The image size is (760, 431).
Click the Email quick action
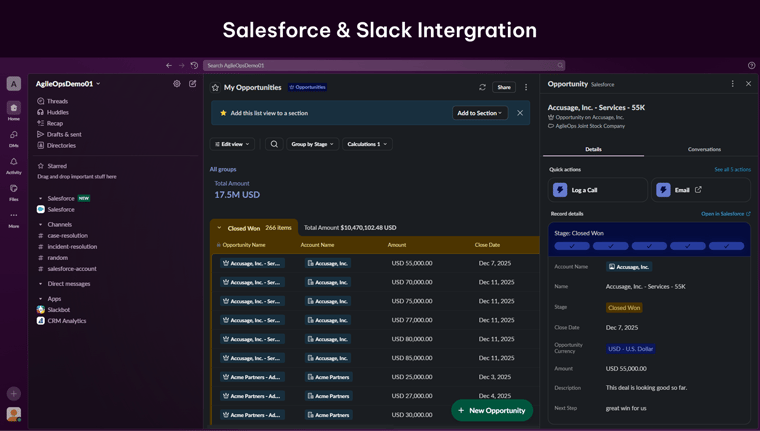(x=701, y=190)
